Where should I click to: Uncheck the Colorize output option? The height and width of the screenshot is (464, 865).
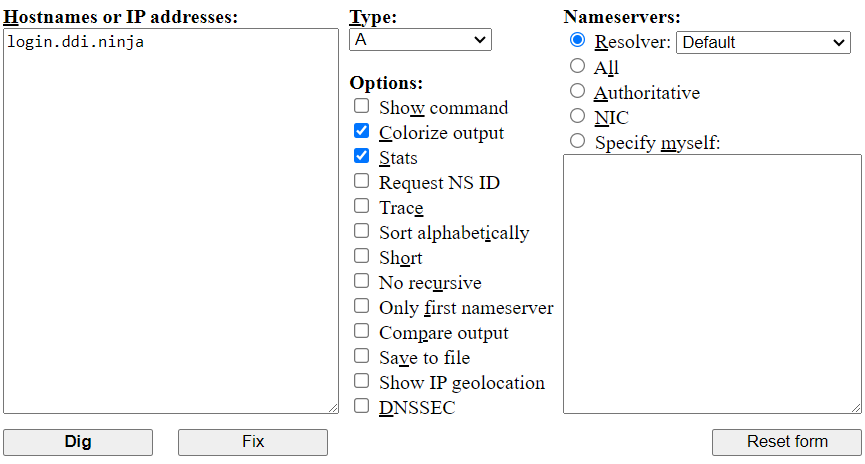coord(361,131)
